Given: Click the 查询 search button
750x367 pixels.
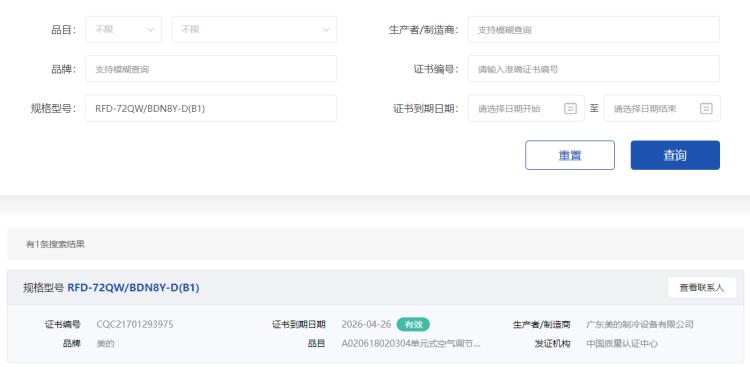Looking at the screenshot, I should pos(675,155).
